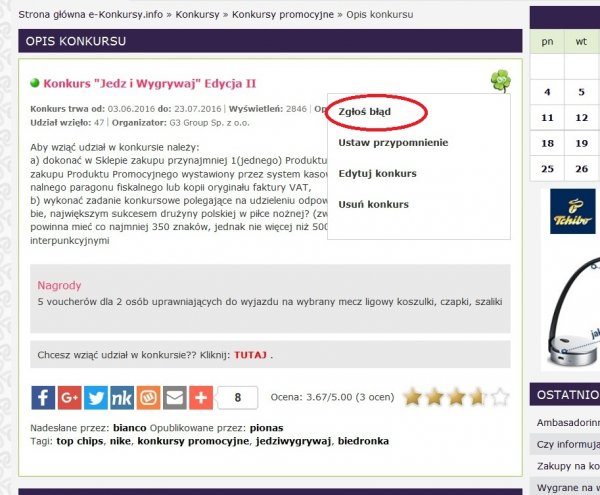
Task: Share using the orange Wykop icon
Action: 148,397
